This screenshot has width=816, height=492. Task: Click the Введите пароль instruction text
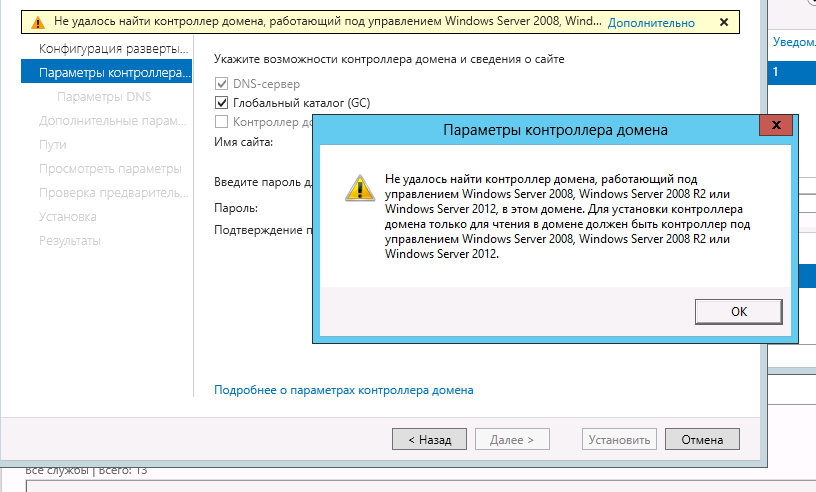tap(263, 182)
